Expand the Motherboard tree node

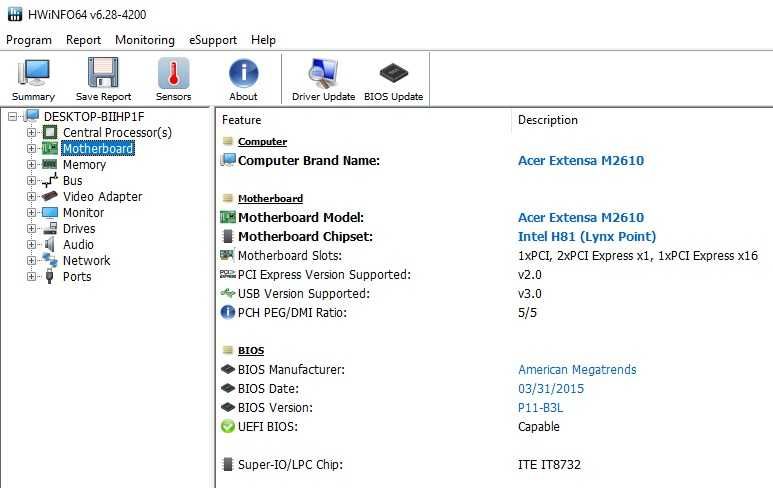point(31,148)
